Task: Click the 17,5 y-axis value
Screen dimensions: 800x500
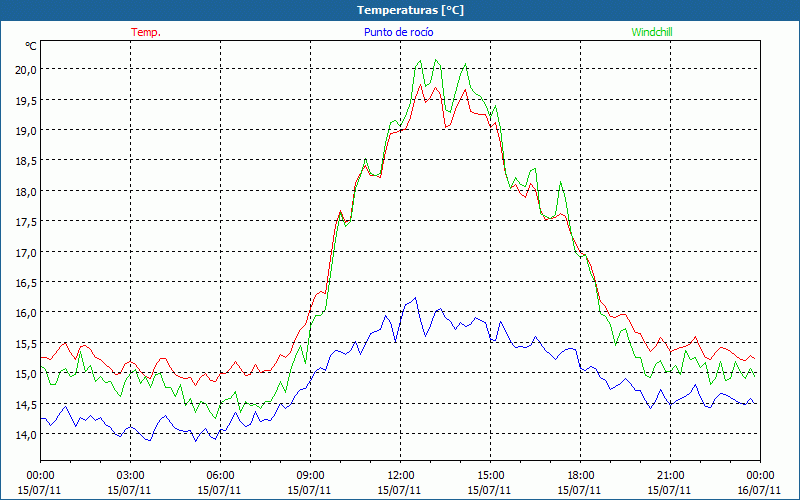Action: 26,222
